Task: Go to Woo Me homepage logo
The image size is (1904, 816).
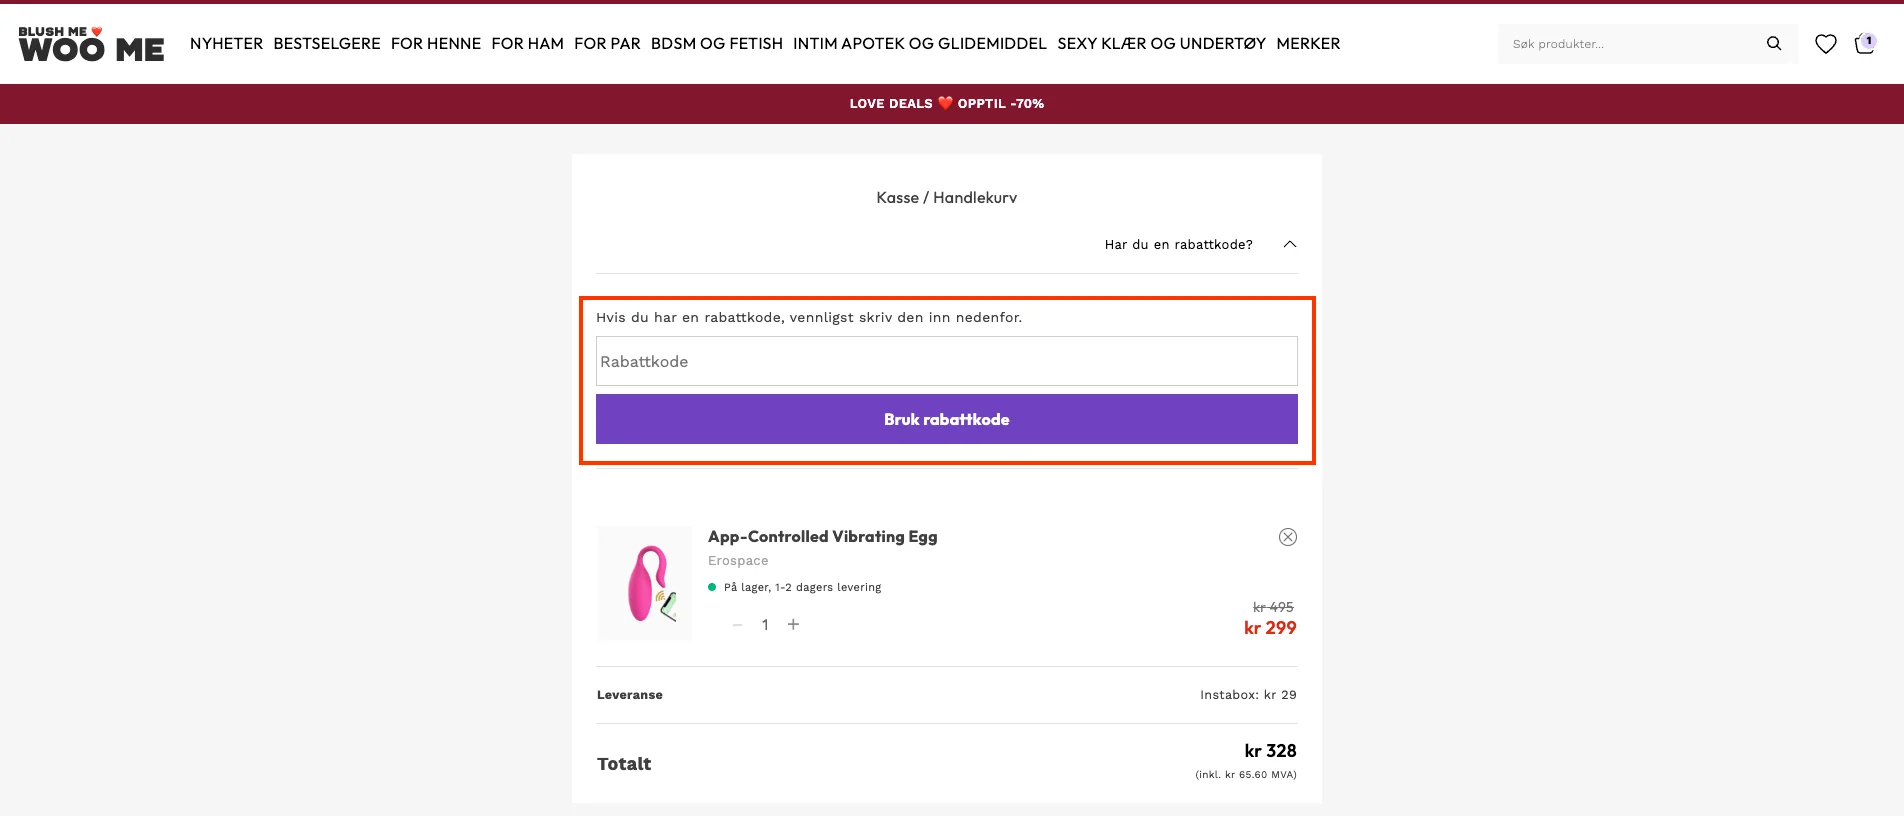Action: pyautogui.click(x=91, y=45)
